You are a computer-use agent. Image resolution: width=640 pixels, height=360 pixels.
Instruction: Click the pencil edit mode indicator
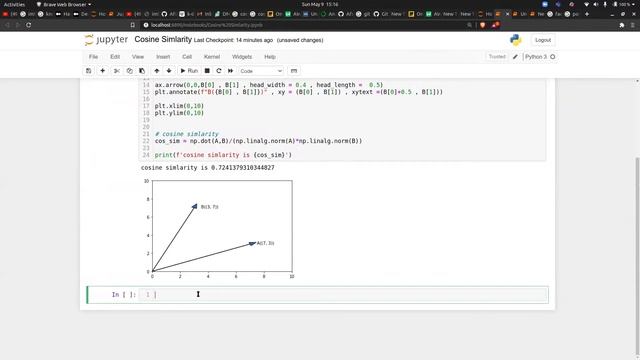(x=515, y=57)
